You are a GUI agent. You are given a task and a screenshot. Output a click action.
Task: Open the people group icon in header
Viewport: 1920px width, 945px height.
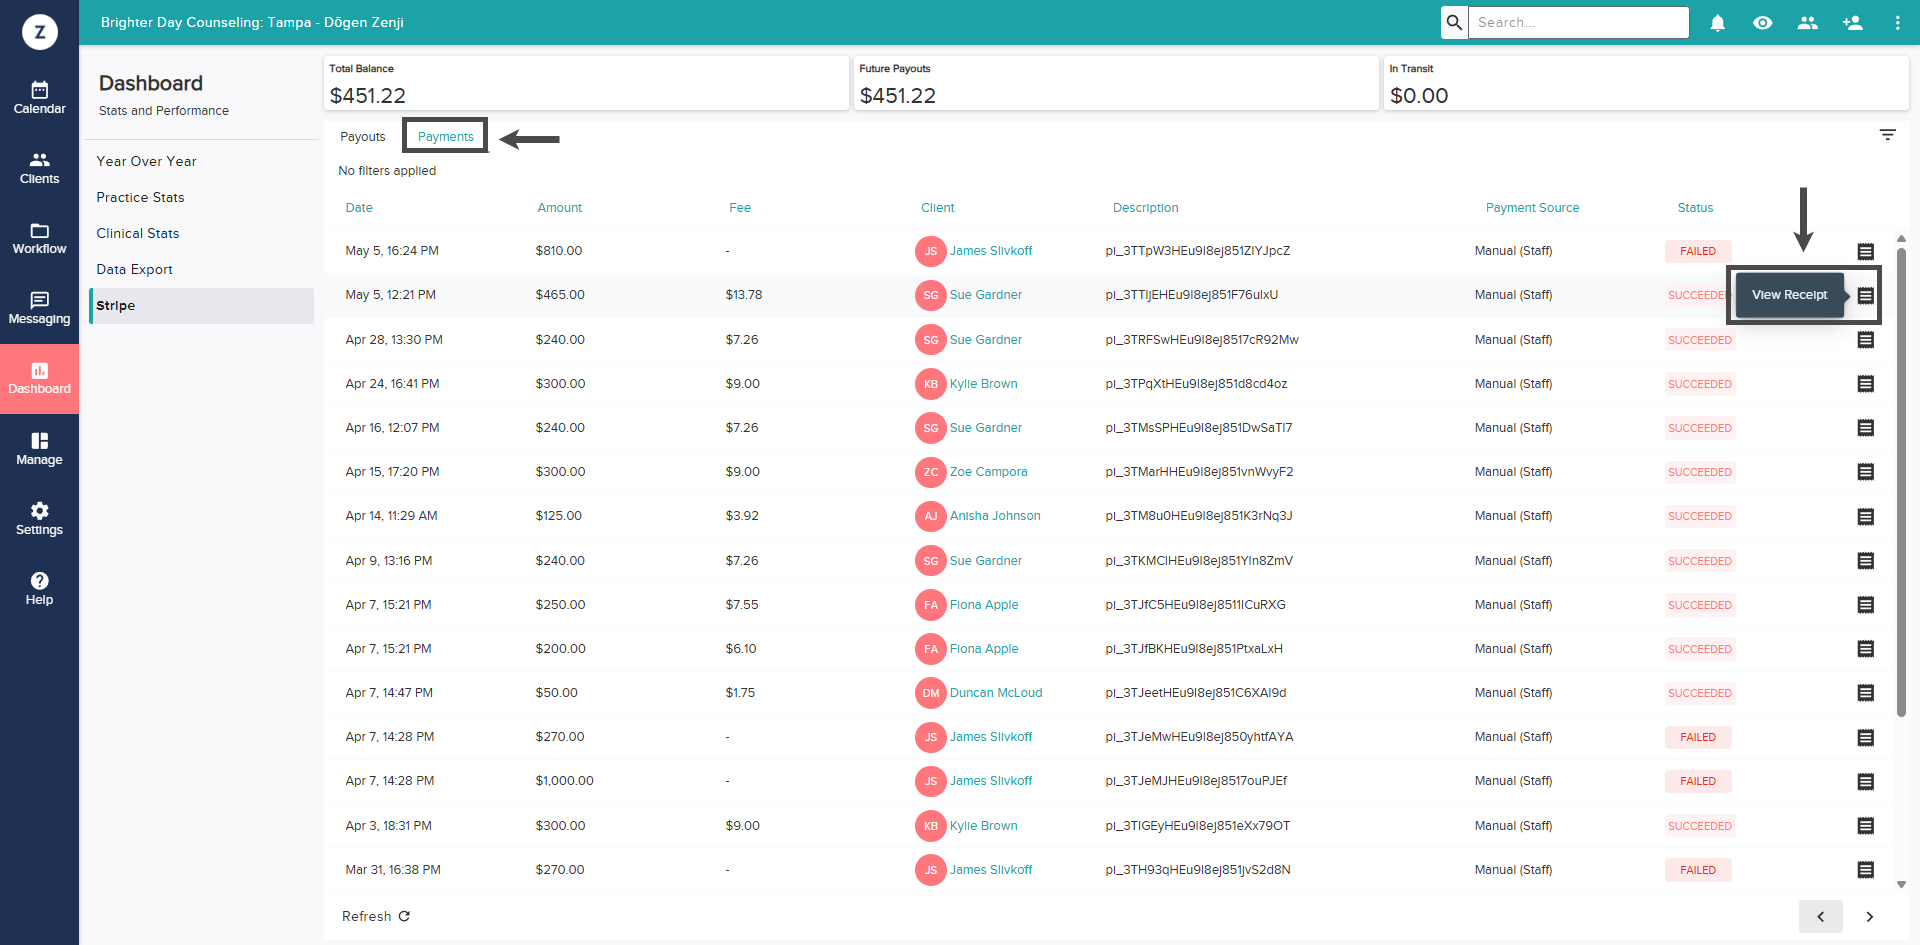click(1808, 22)
